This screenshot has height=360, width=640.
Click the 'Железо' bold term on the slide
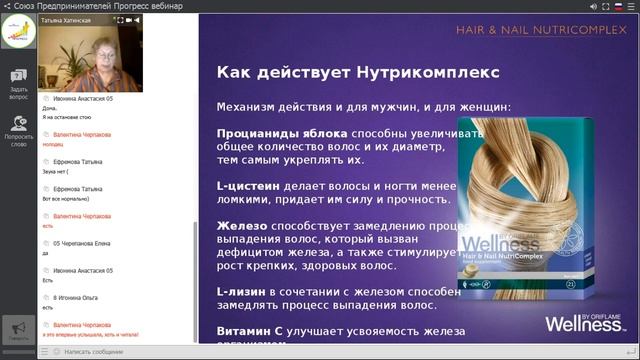coord(242,226)
